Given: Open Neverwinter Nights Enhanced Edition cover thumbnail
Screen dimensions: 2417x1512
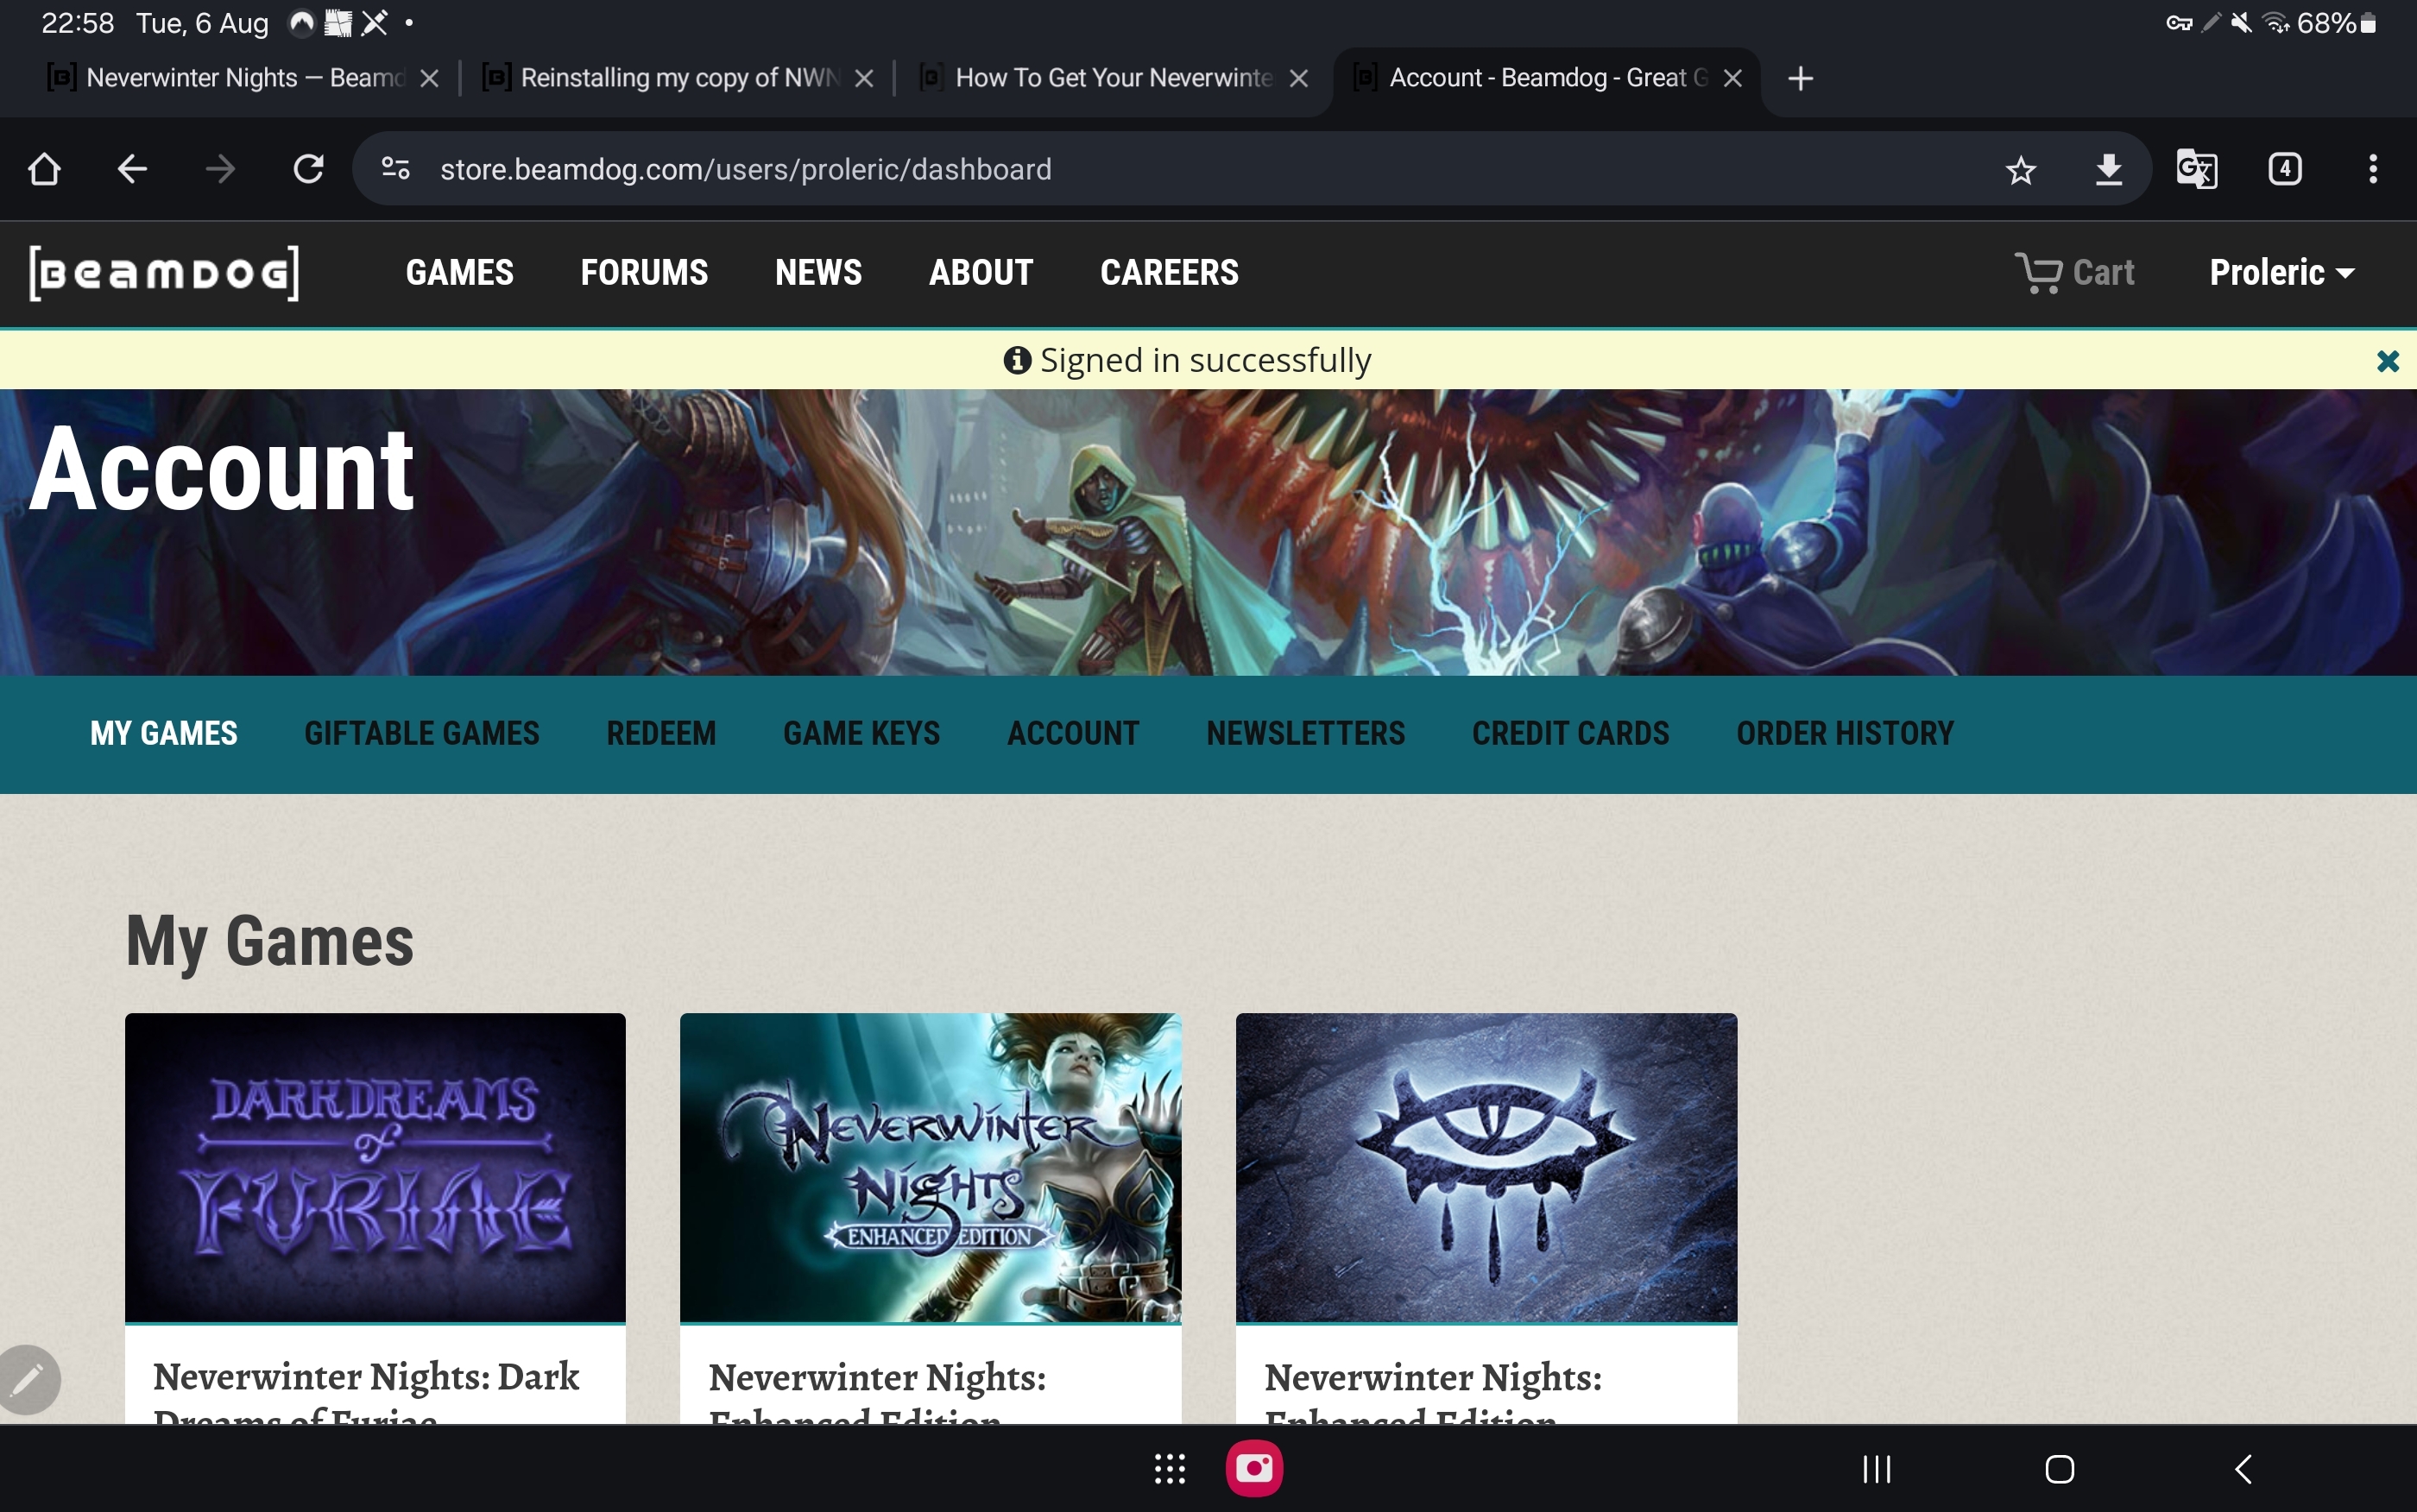Looking at the screenshot, I should (x=931, y=1168).
